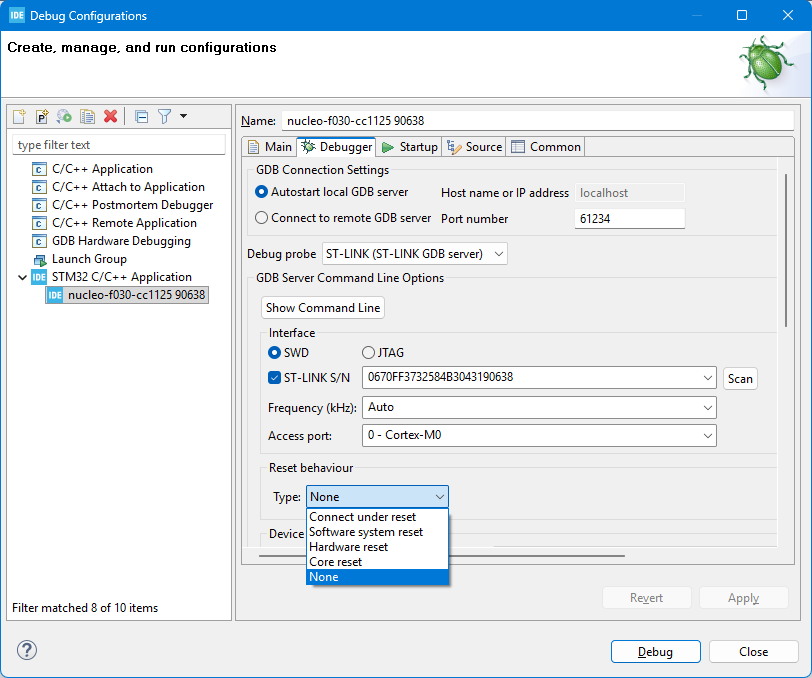
Task: Click the New prototype configuration icon
Action: click(42, 117)
